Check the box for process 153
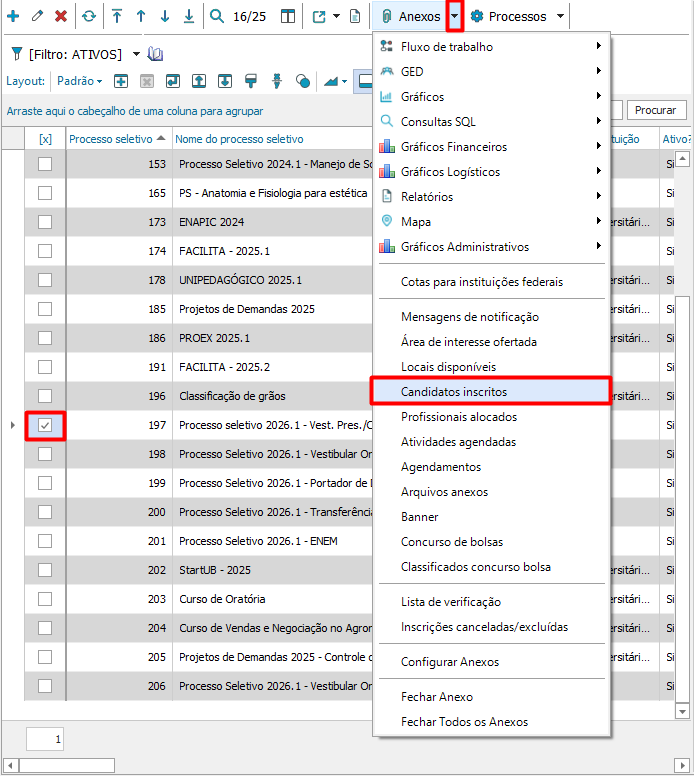Screen dimensions: 694x776 [x=45, y=164]
